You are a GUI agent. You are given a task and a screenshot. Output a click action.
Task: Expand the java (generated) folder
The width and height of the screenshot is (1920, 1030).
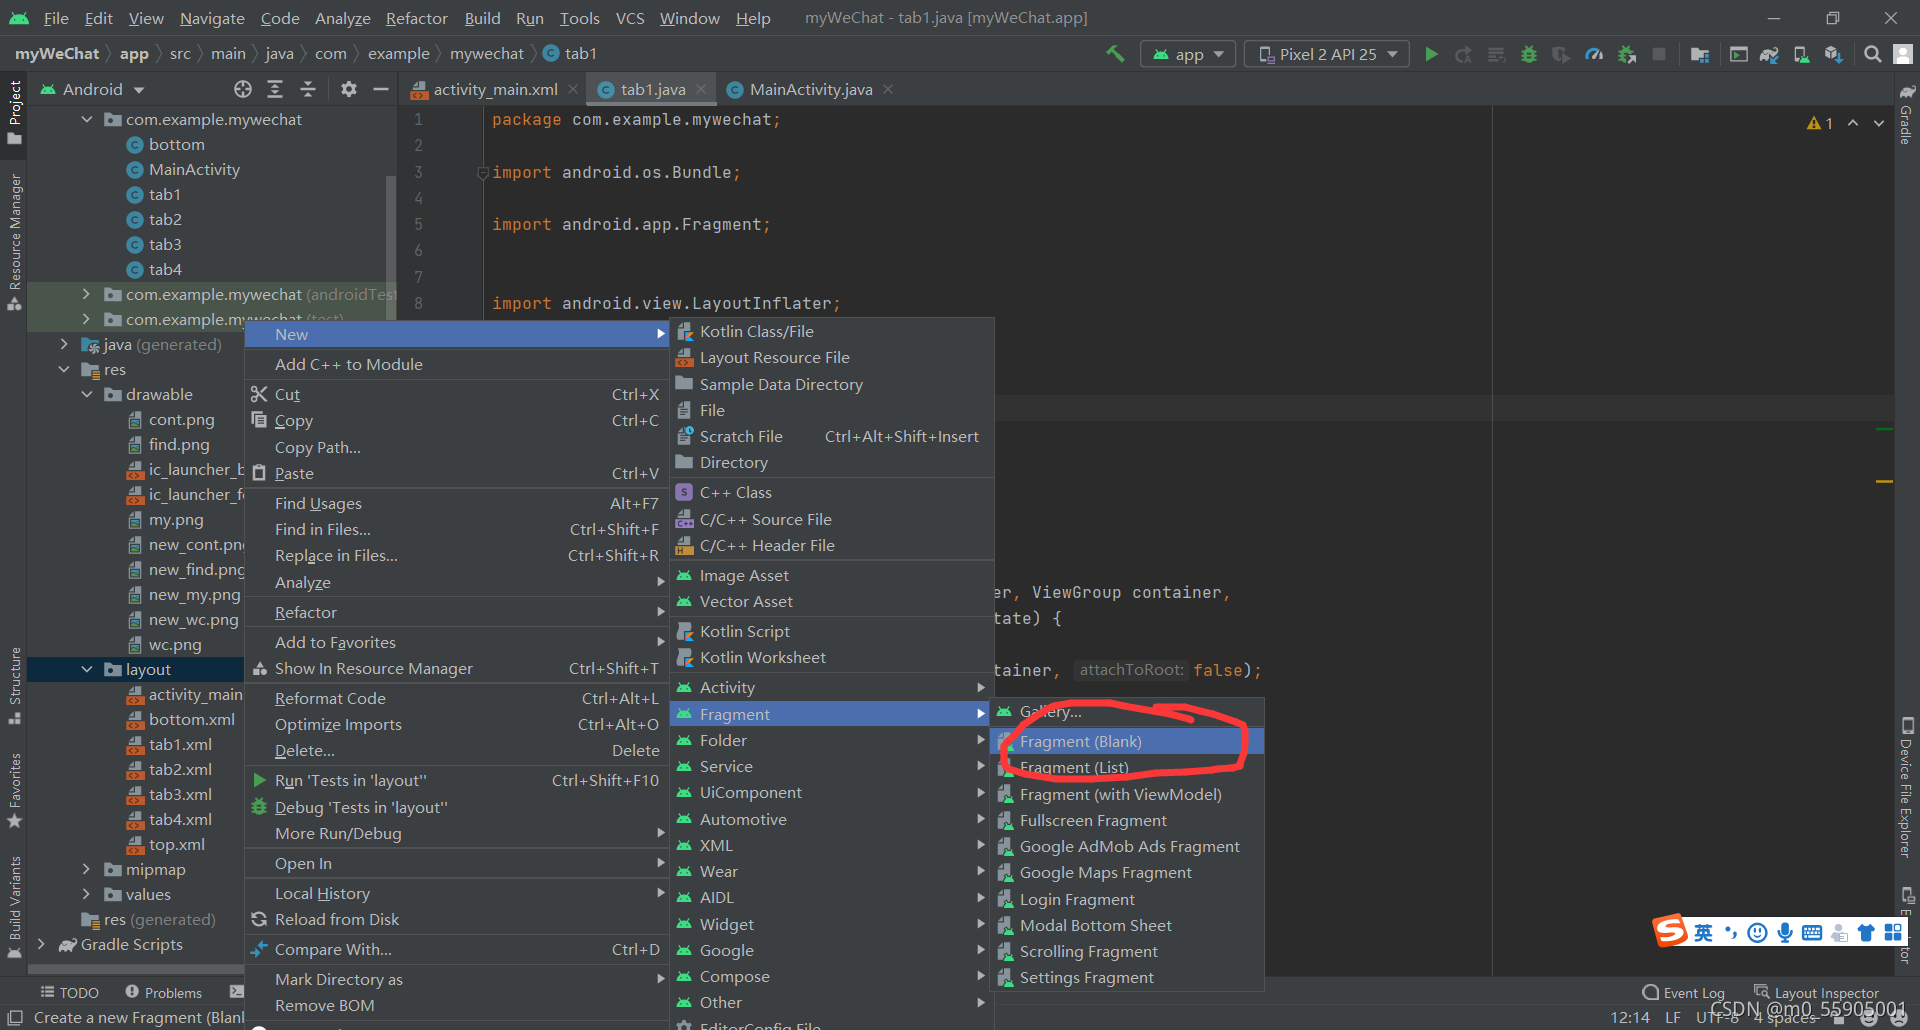click(x=64, y=344)
